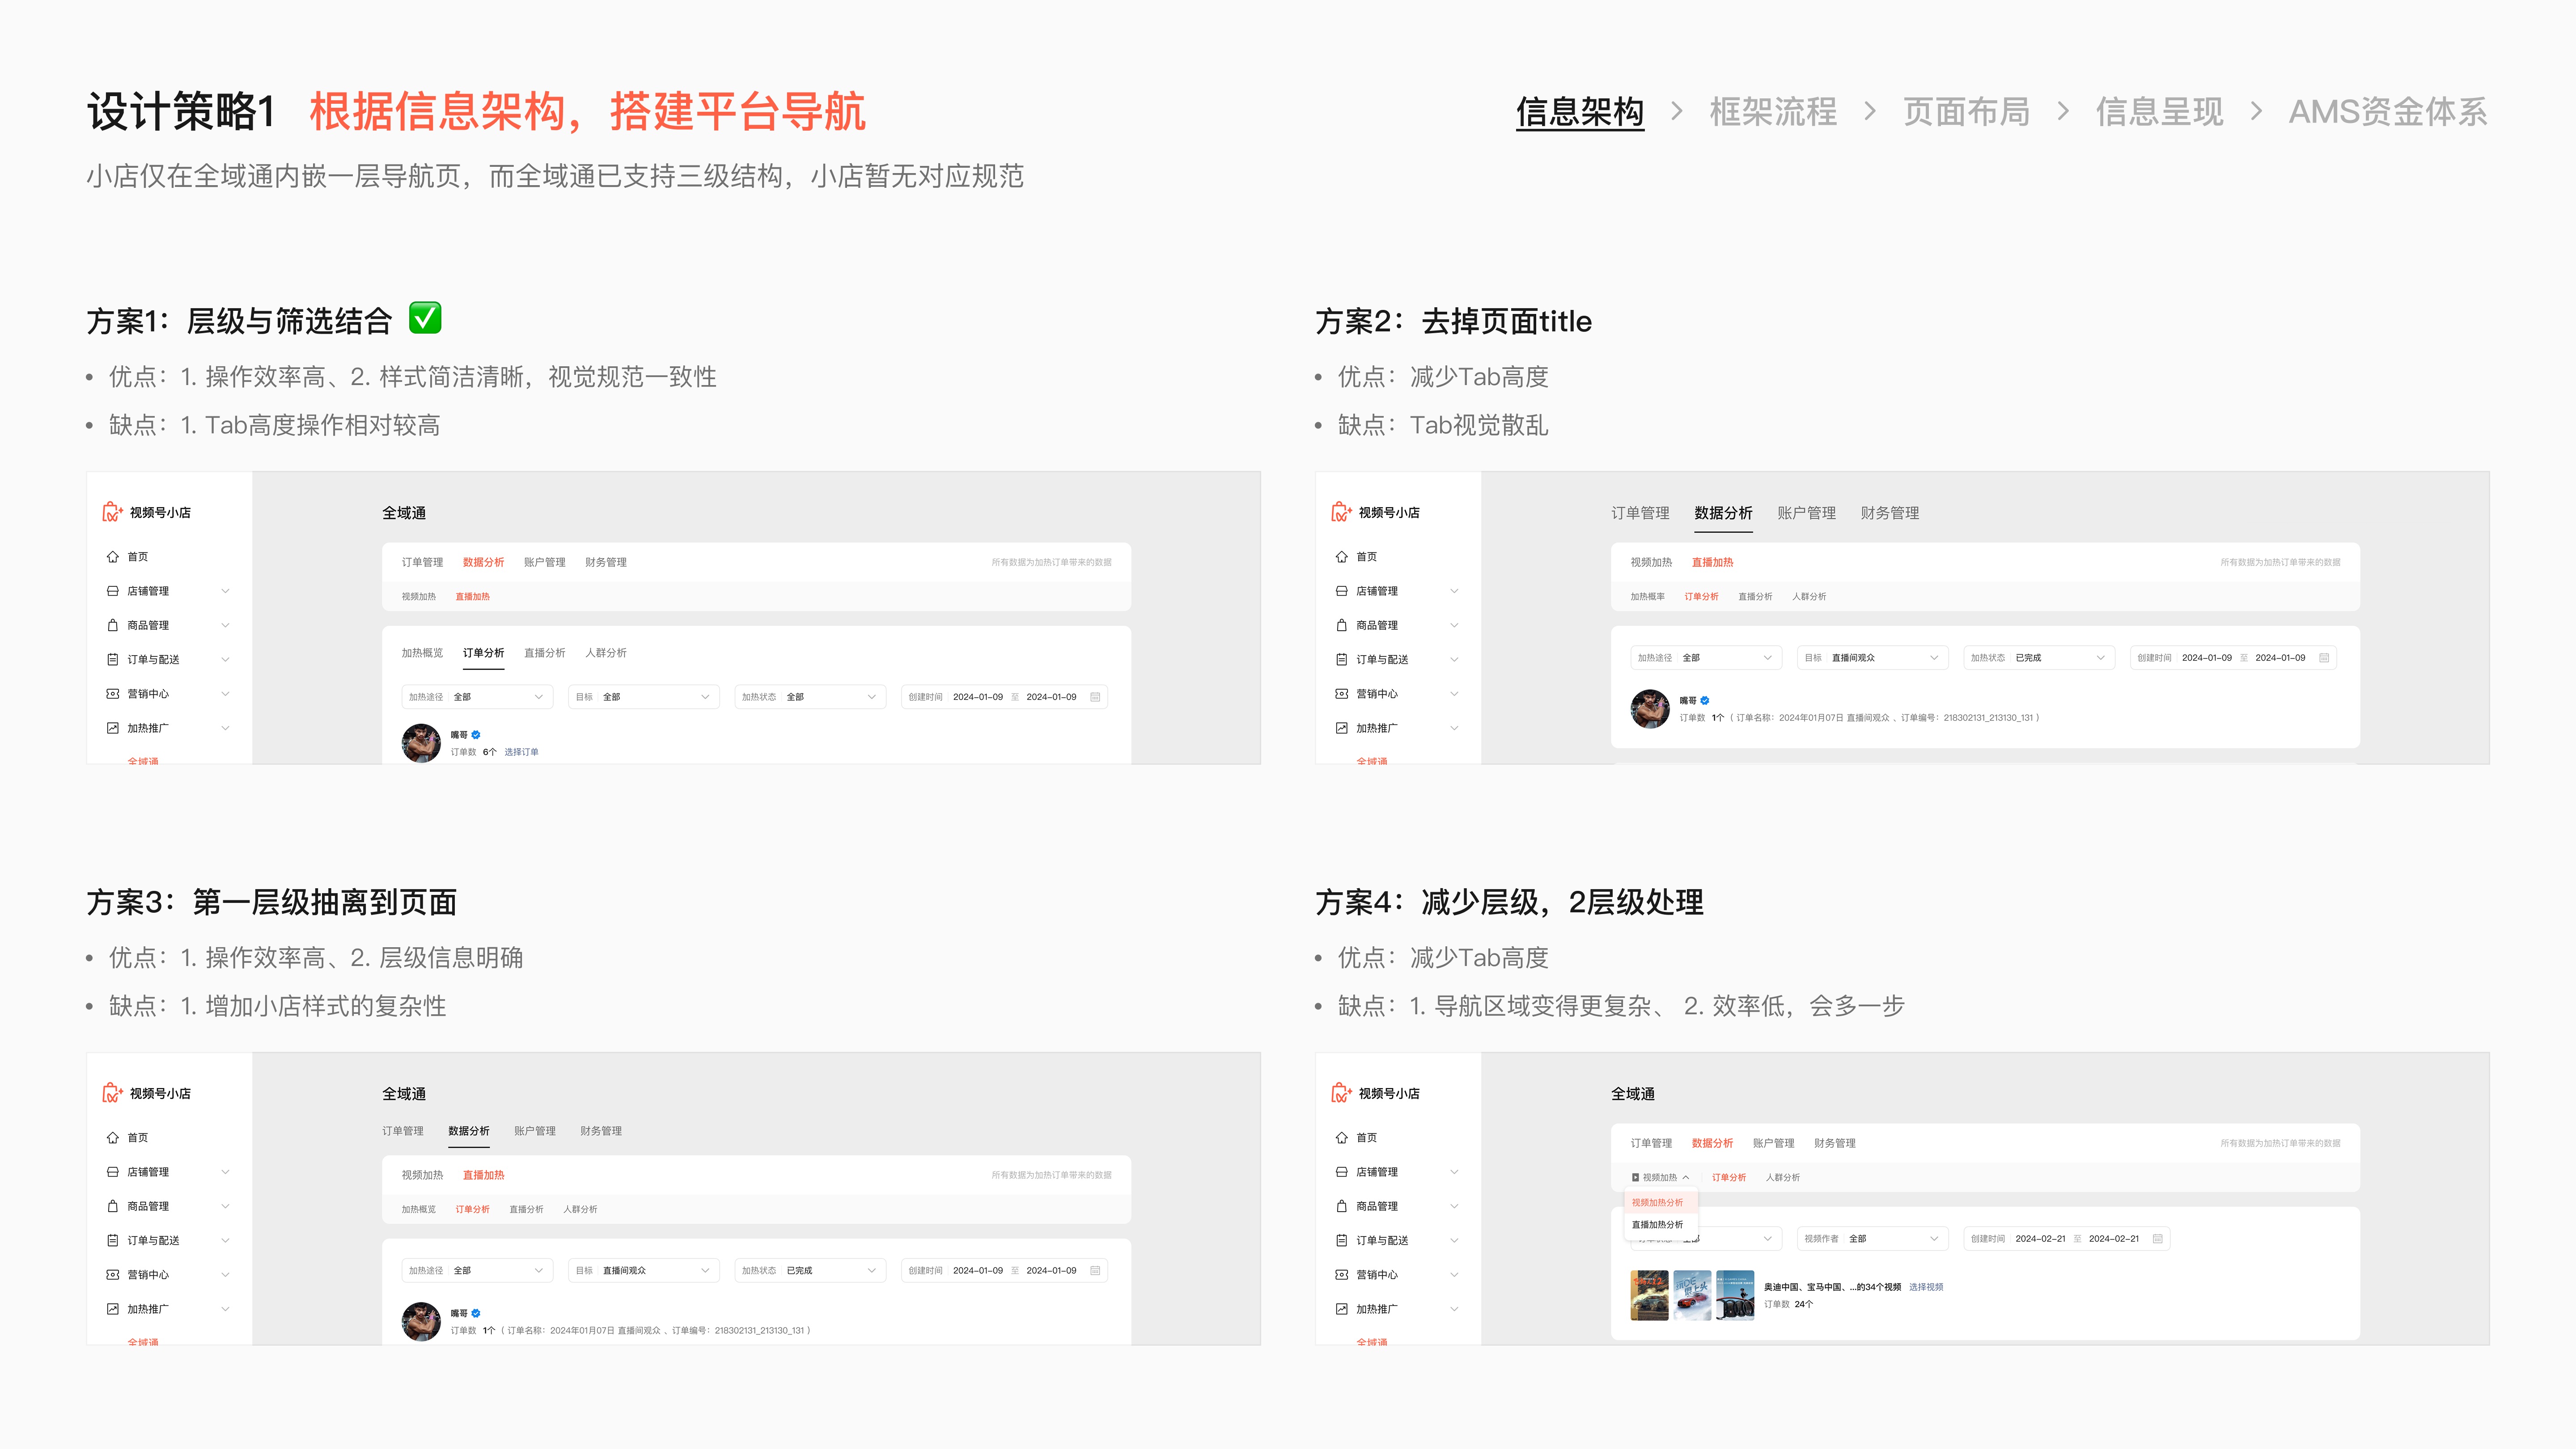Select 视频加热分析 in the 方案4 dropdown menu
The height and width of the screenshot is (1449, 2576).
tap(1657, 1203)
